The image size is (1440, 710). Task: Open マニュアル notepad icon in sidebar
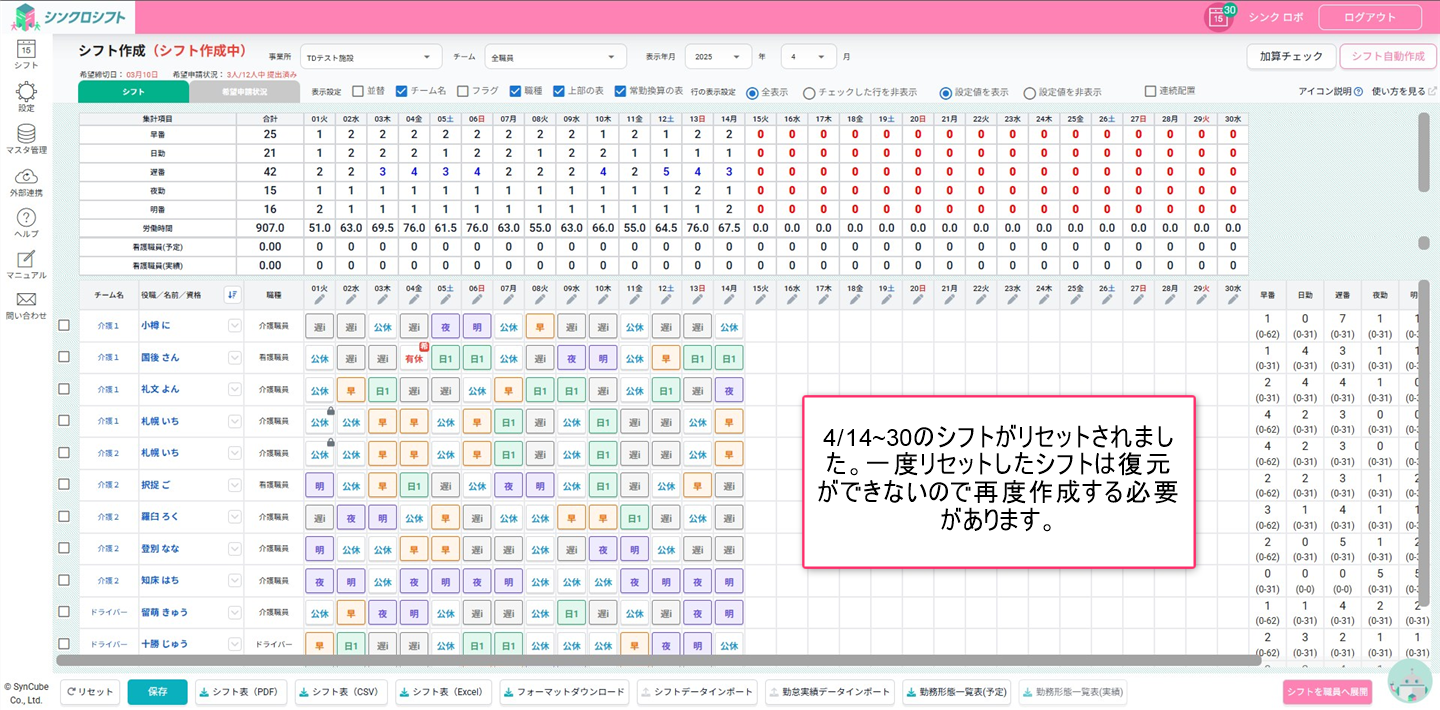pyautogui.click(x=26, y=259)
